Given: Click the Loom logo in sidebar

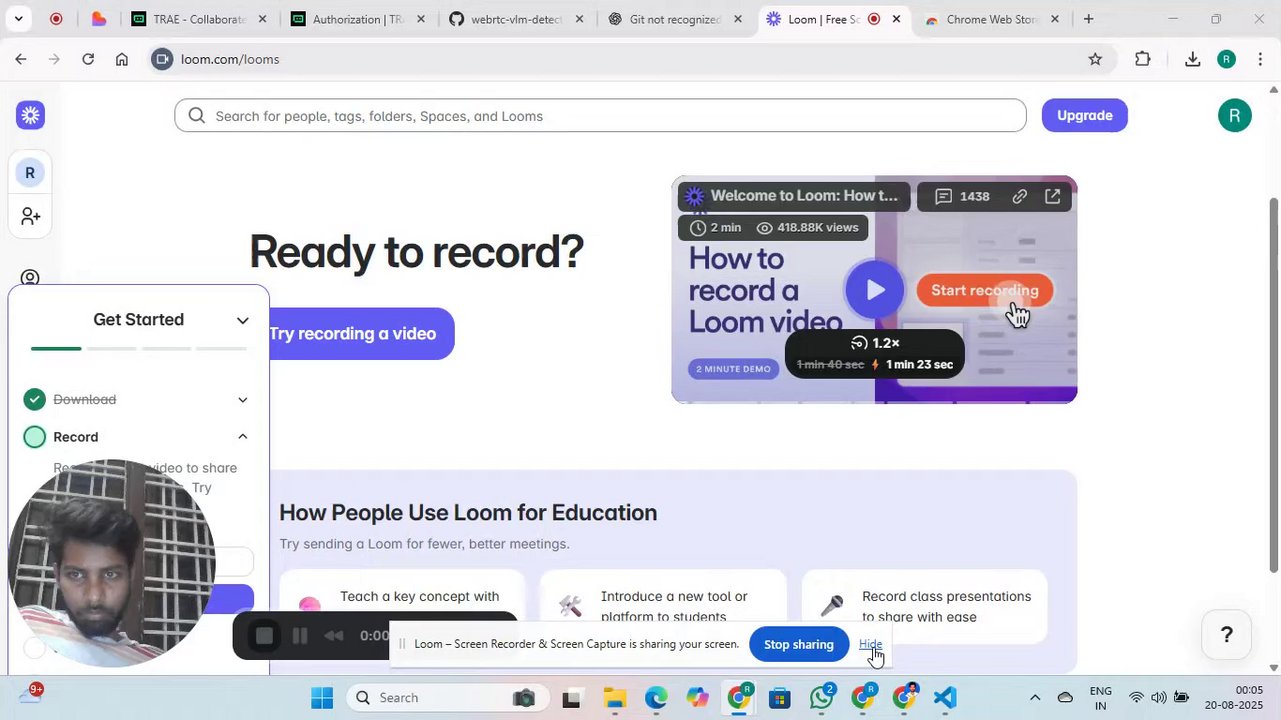Looking at the screenshot, I should (x=30, y=115).
